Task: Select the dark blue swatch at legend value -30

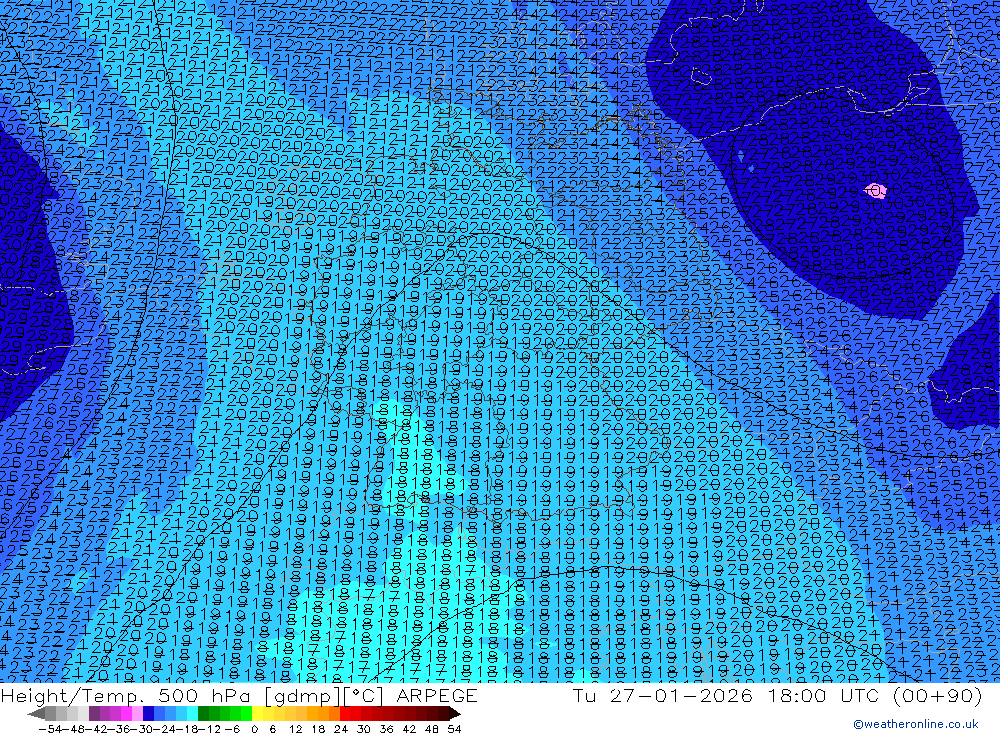Action: tap(148, 713)
